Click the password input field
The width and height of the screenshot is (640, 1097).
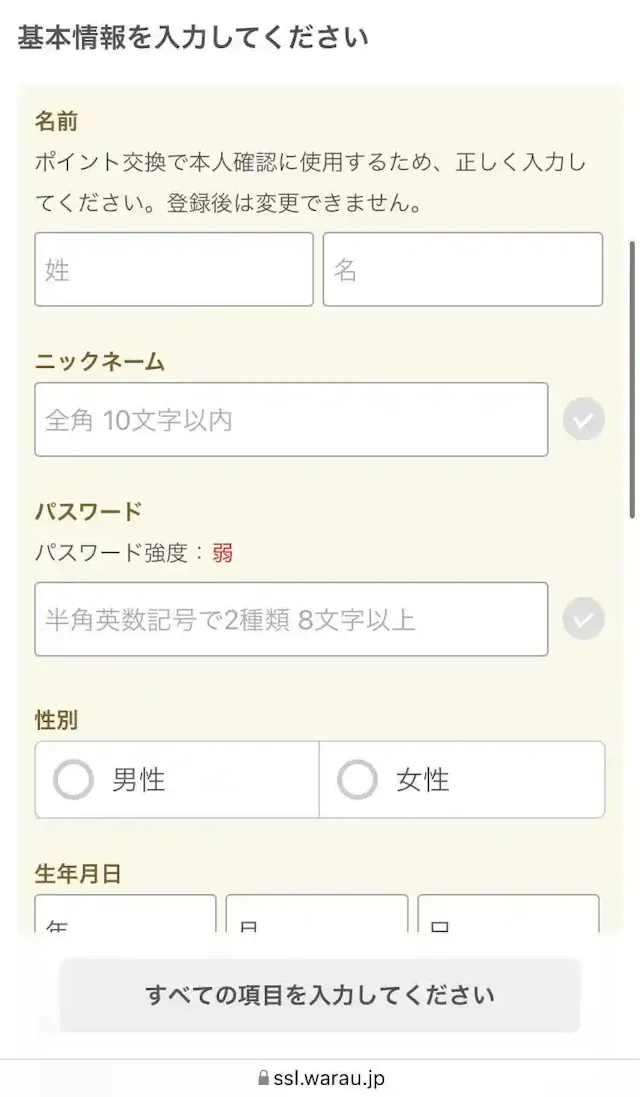click(290, 619)
